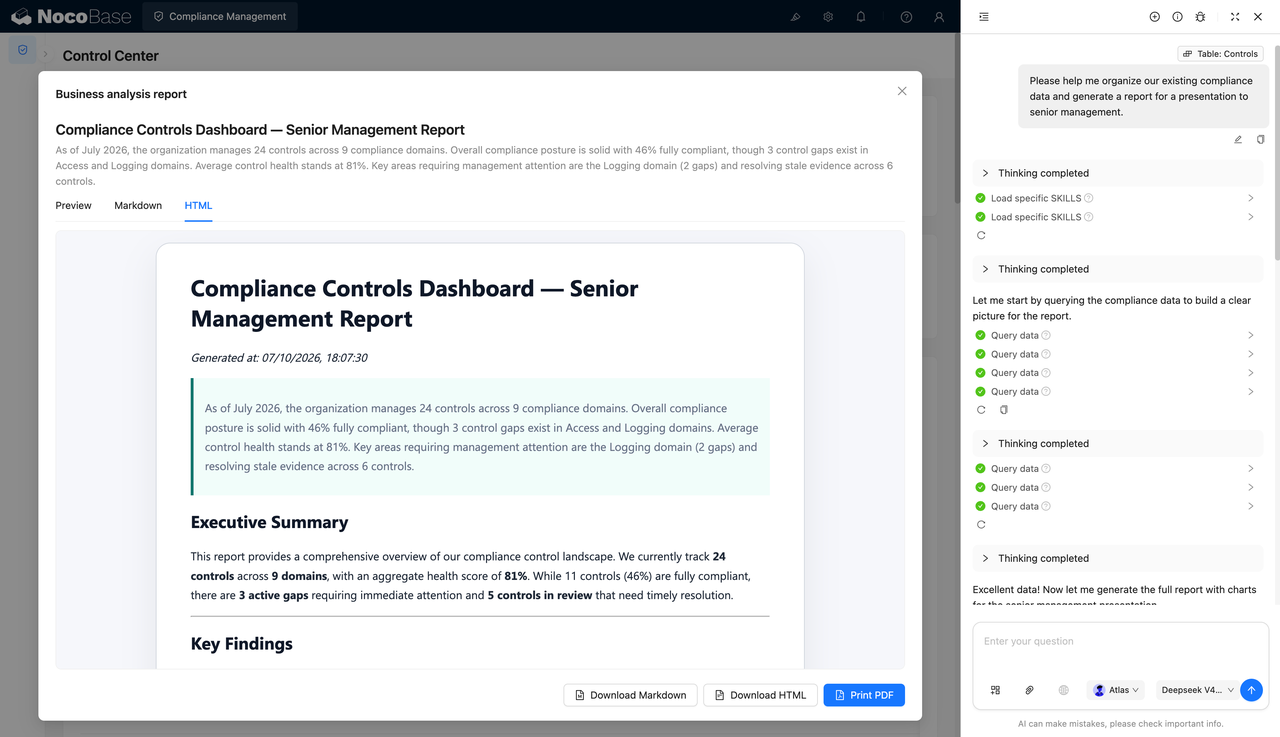The height and width of the screenshot is (737, 1280).
Task: Toggle the conversation list icon in the AI panel
Action: coord(984,17)
